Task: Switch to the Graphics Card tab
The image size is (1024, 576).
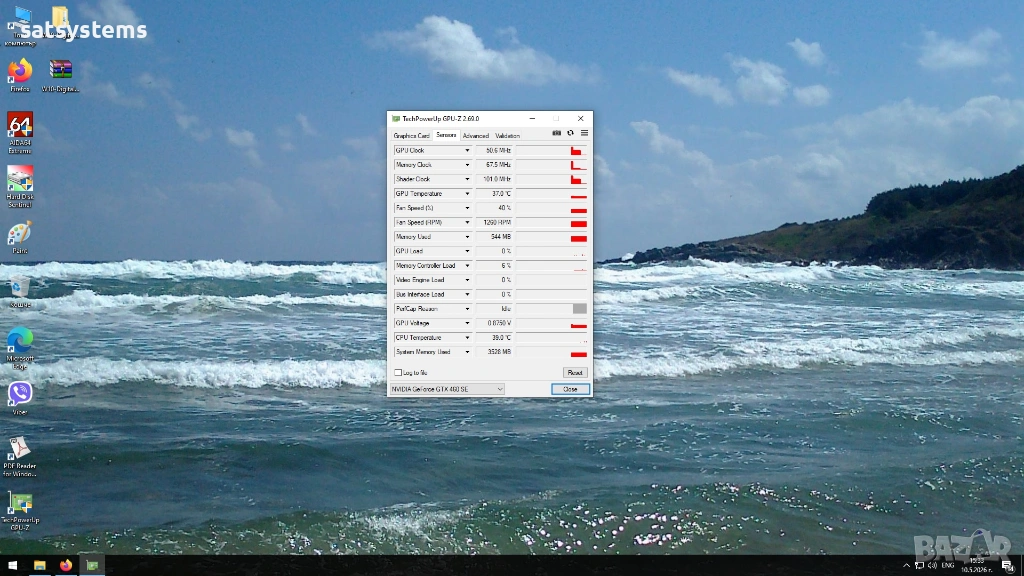Action: pyautogui.click(x=411, y=136)
